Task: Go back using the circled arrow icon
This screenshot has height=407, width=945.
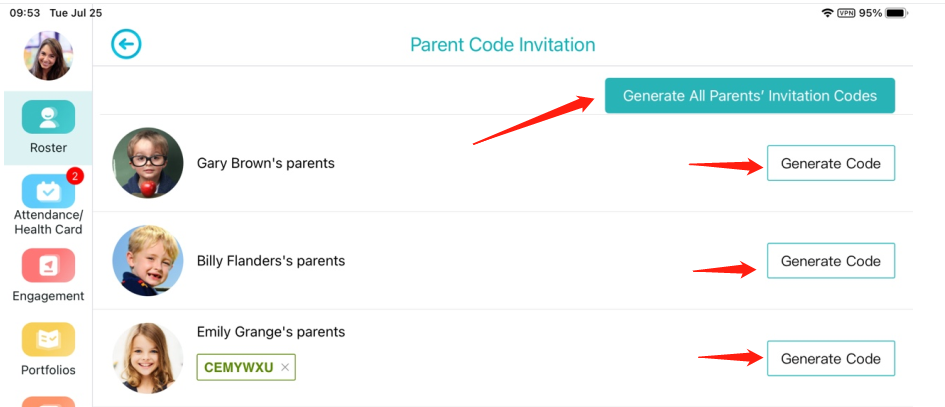Action: [126, 44]
